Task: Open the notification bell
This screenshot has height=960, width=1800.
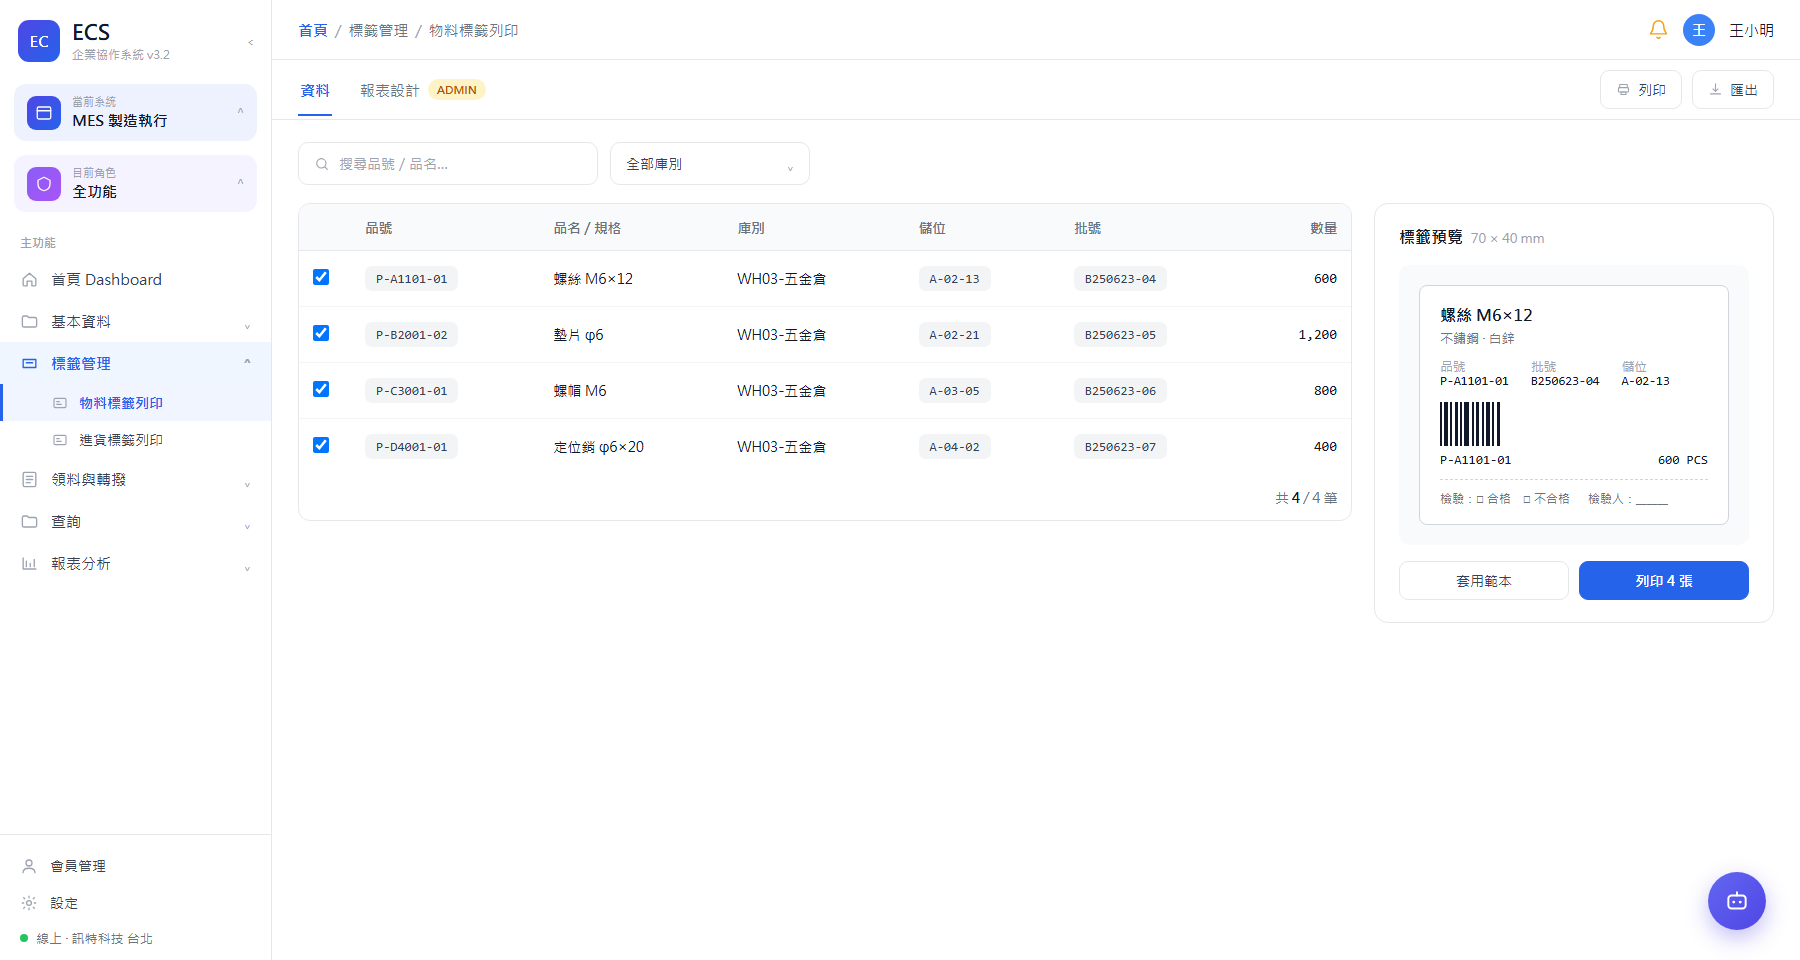Action: click(1658, 30)
